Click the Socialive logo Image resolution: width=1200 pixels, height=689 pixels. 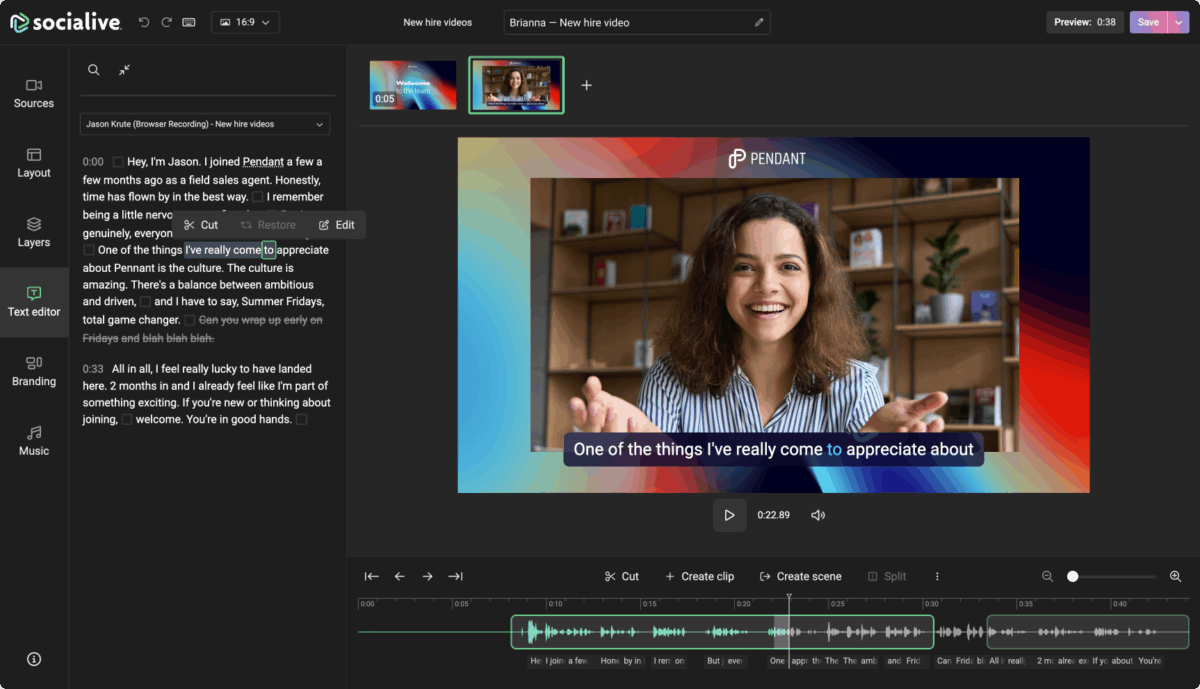coord(65,22)
